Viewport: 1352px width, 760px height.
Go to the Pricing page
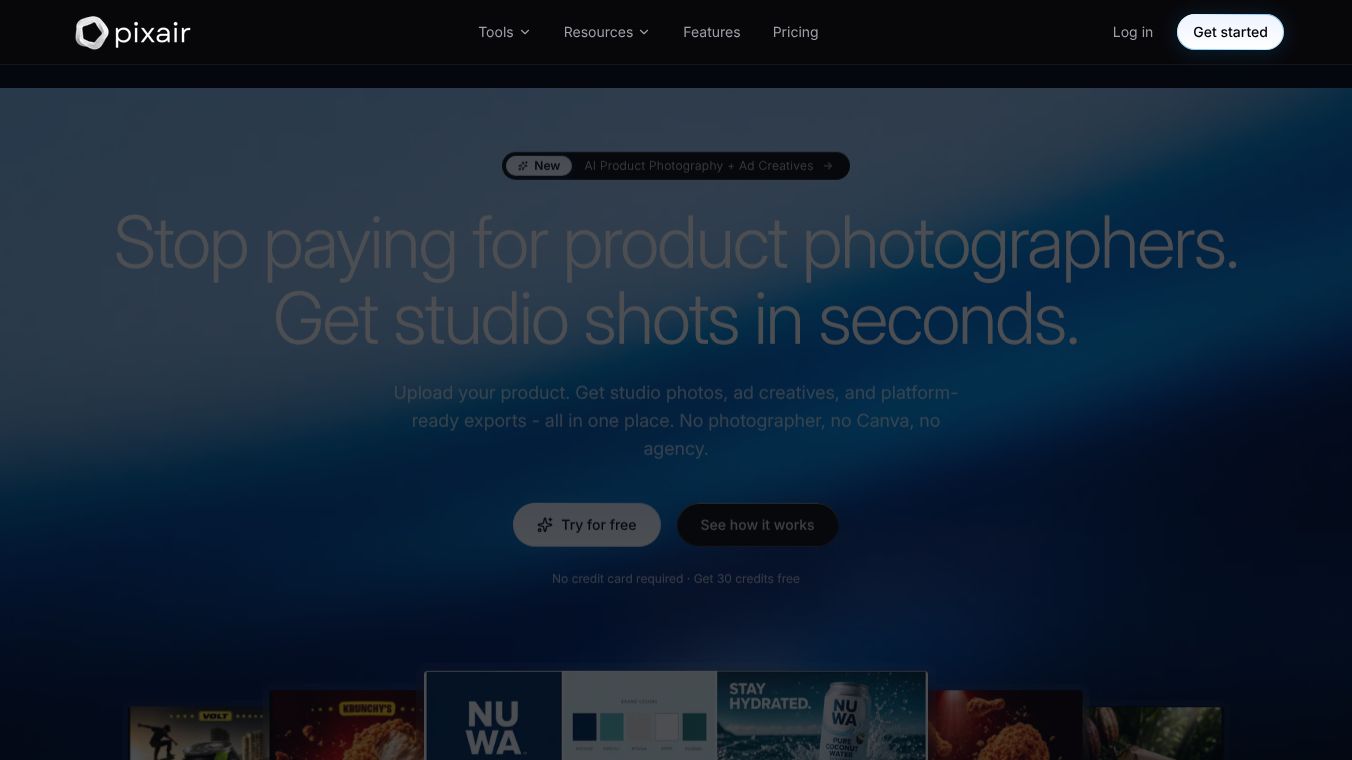click(x=796, y=32)
